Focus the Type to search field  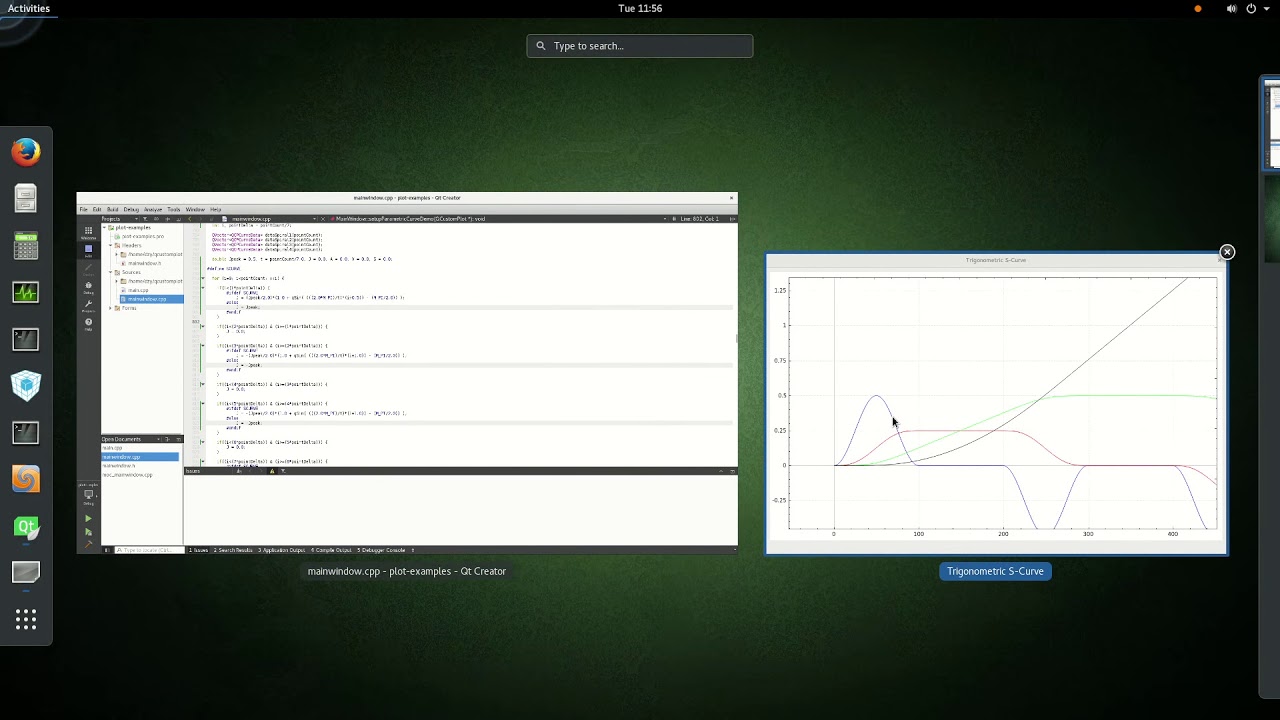click(x=640, y=46)
